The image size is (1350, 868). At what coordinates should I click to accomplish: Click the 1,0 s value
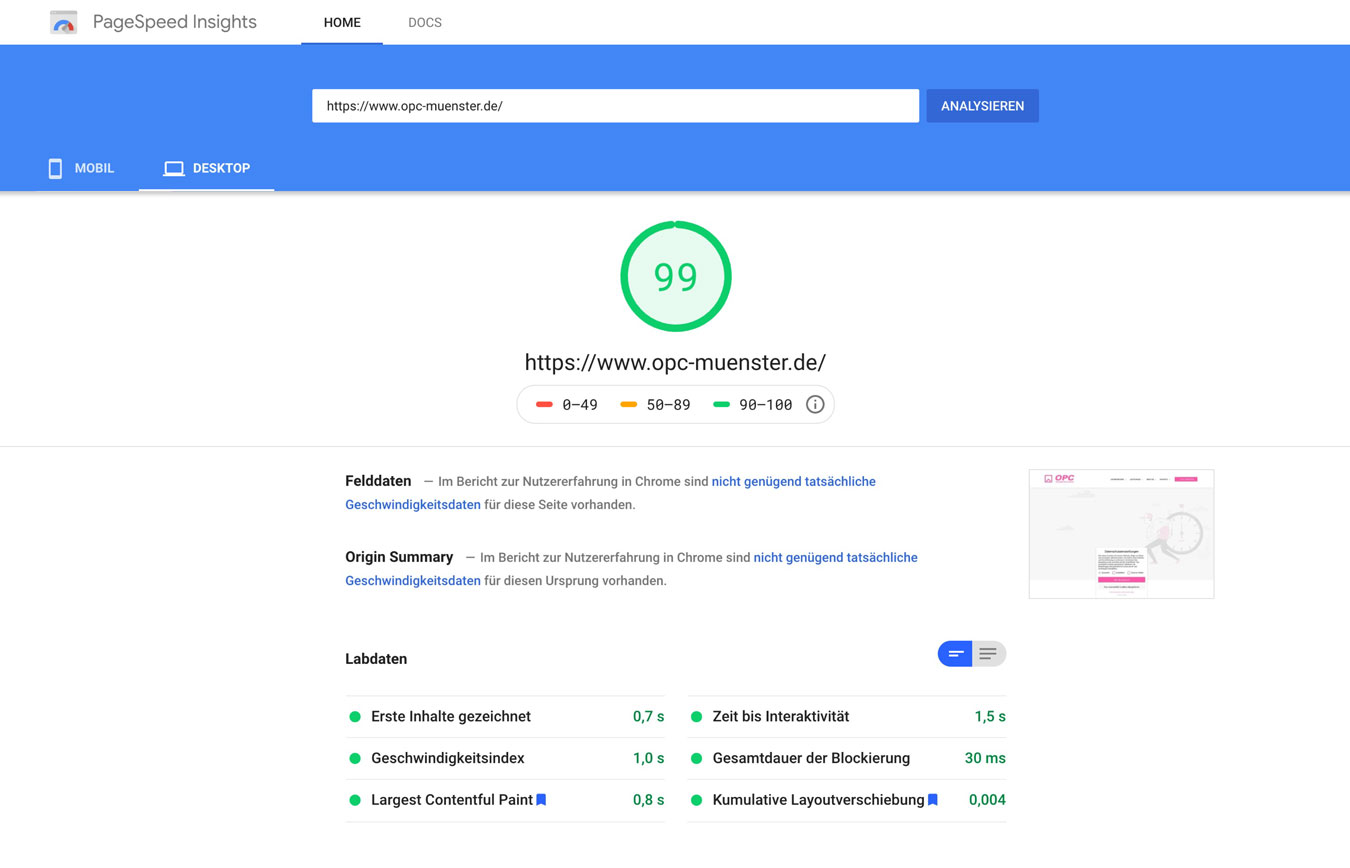coord(649,758)
